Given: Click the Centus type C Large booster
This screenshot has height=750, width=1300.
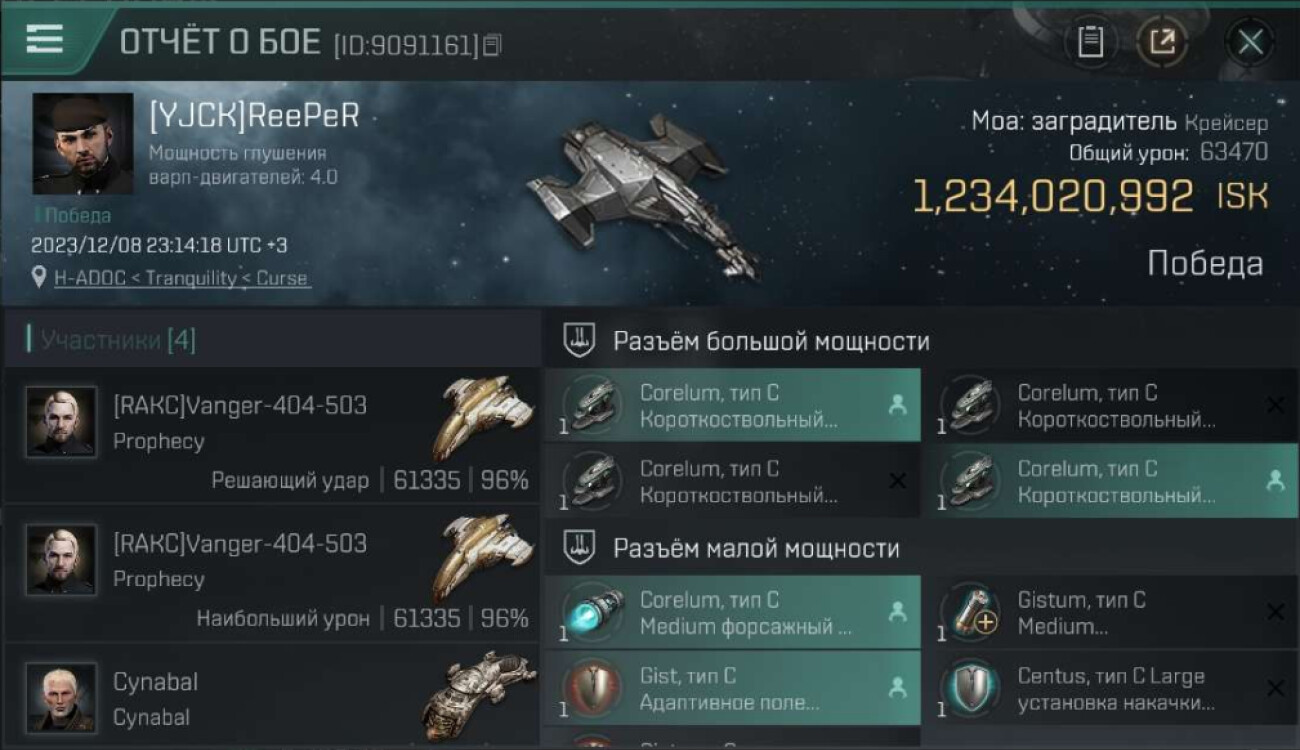Looking at the screenshot, I should pyautogui.click(x=1110, y=689).
